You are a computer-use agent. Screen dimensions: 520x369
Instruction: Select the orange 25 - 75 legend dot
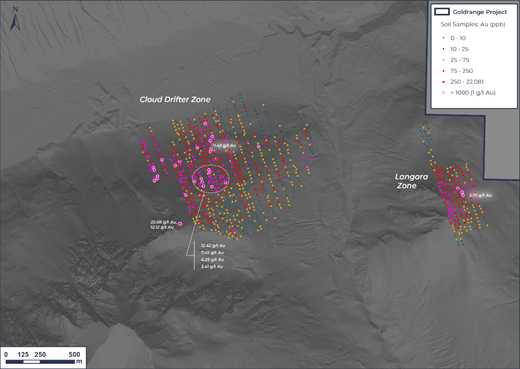tap(444, 60)
